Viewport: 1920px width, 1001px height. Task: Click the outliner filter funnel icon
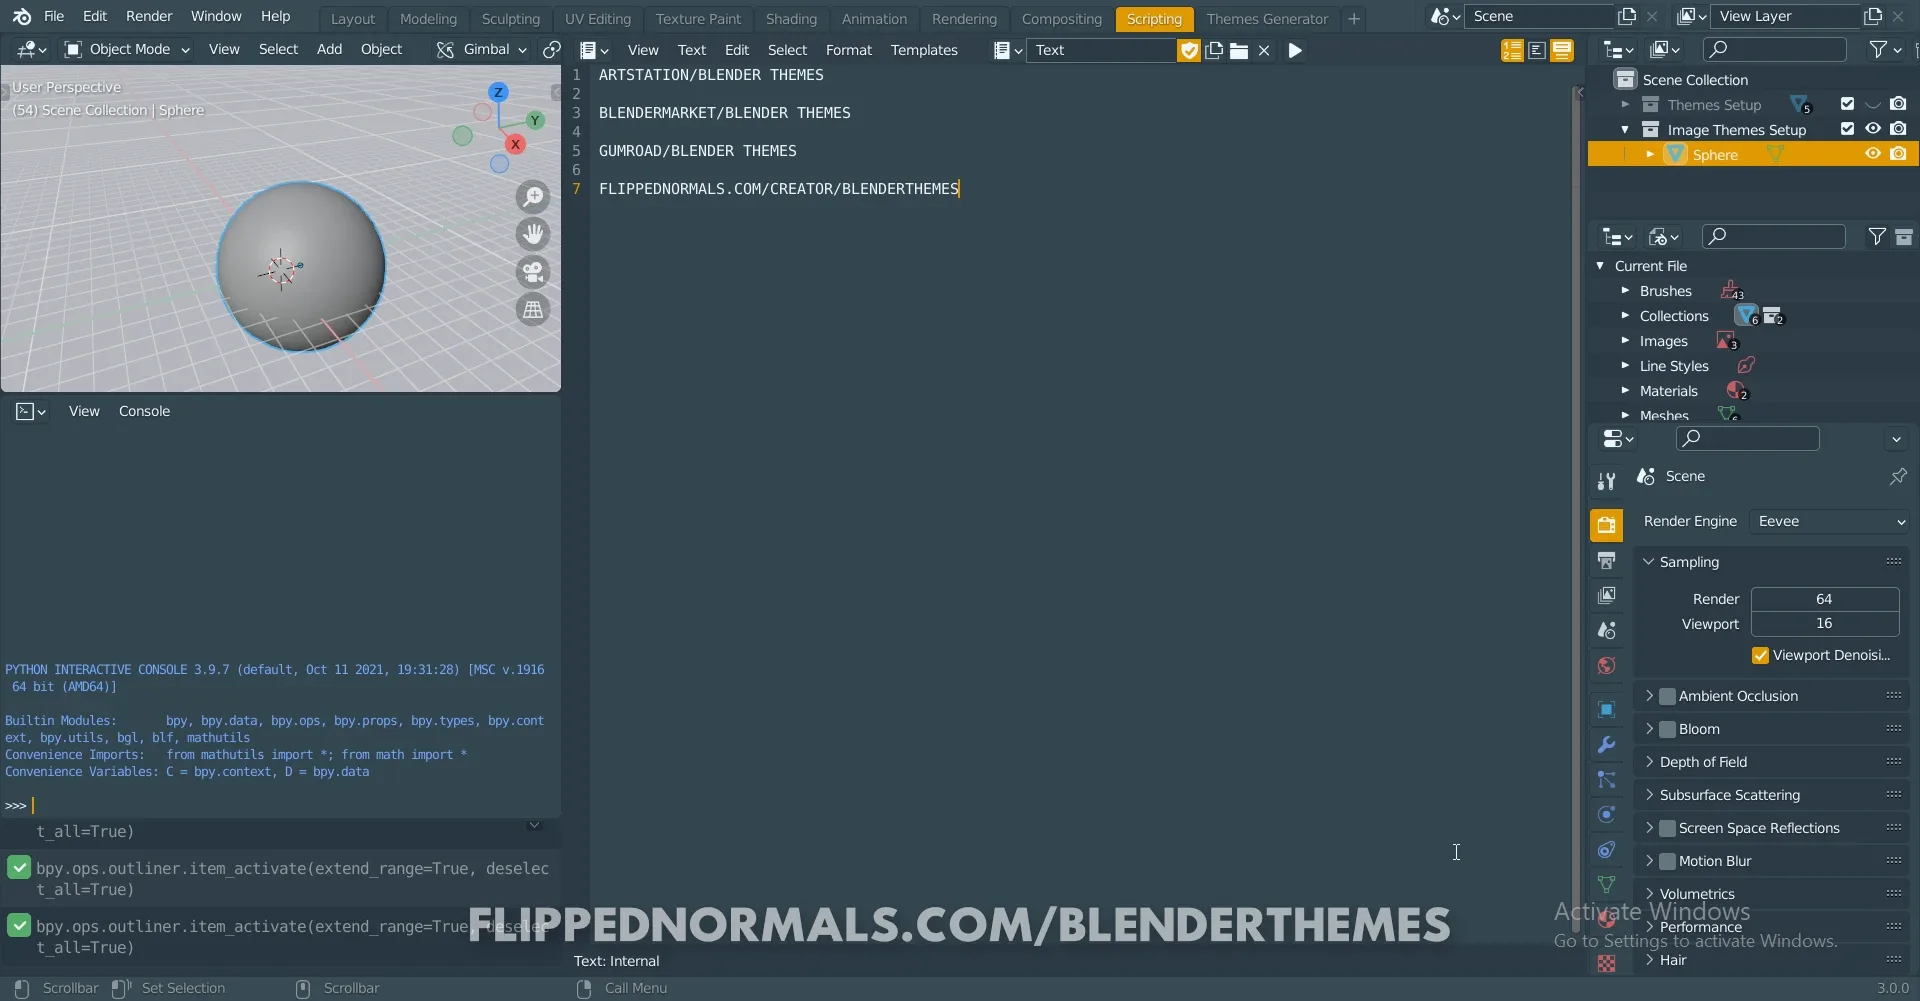coord(1878,49)
